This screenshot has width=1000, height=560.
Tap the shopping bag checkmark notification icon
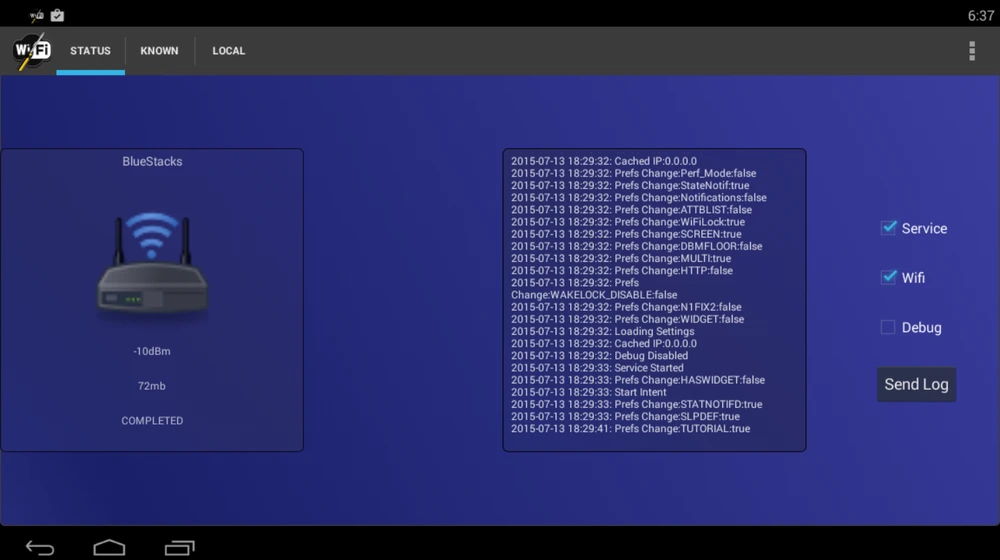pos(58,15)
